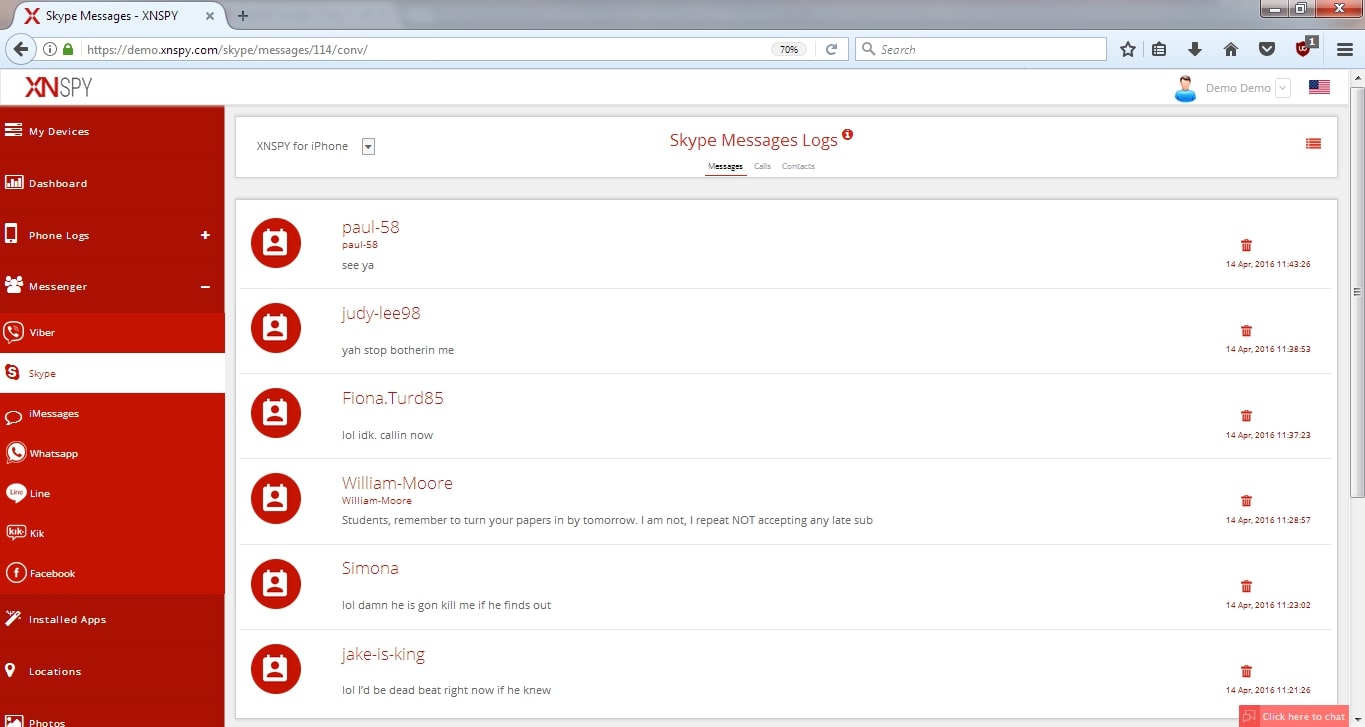Delete the paul-58 conversation via trash icon

tap(1246, 245)
